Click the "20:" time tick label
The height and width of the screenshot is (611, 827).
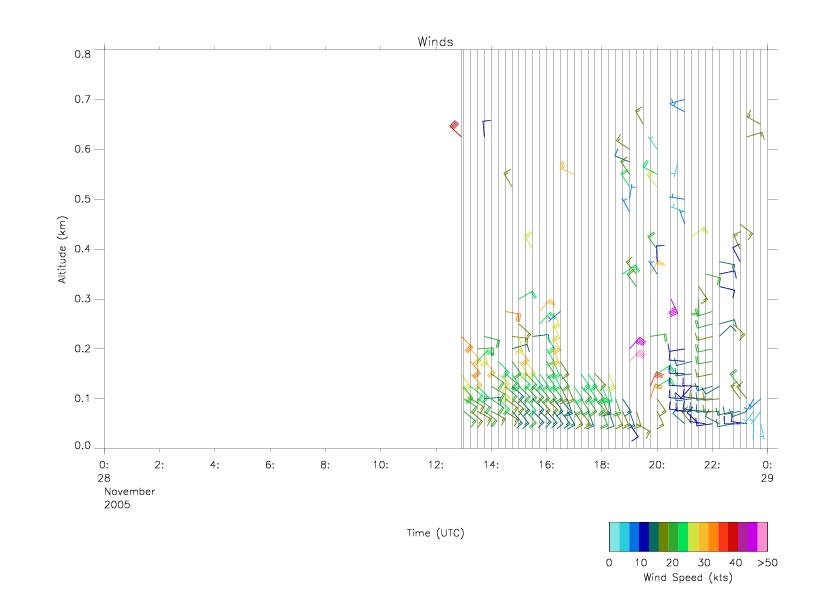[x=657, y=465]
